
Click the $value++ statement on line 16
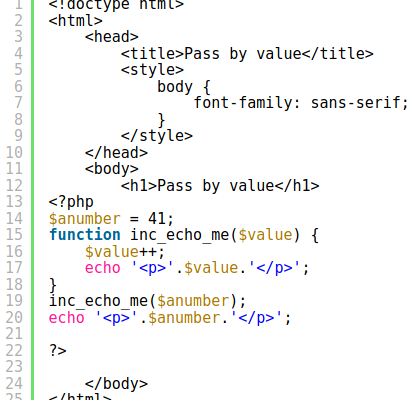tap(125, 252)
